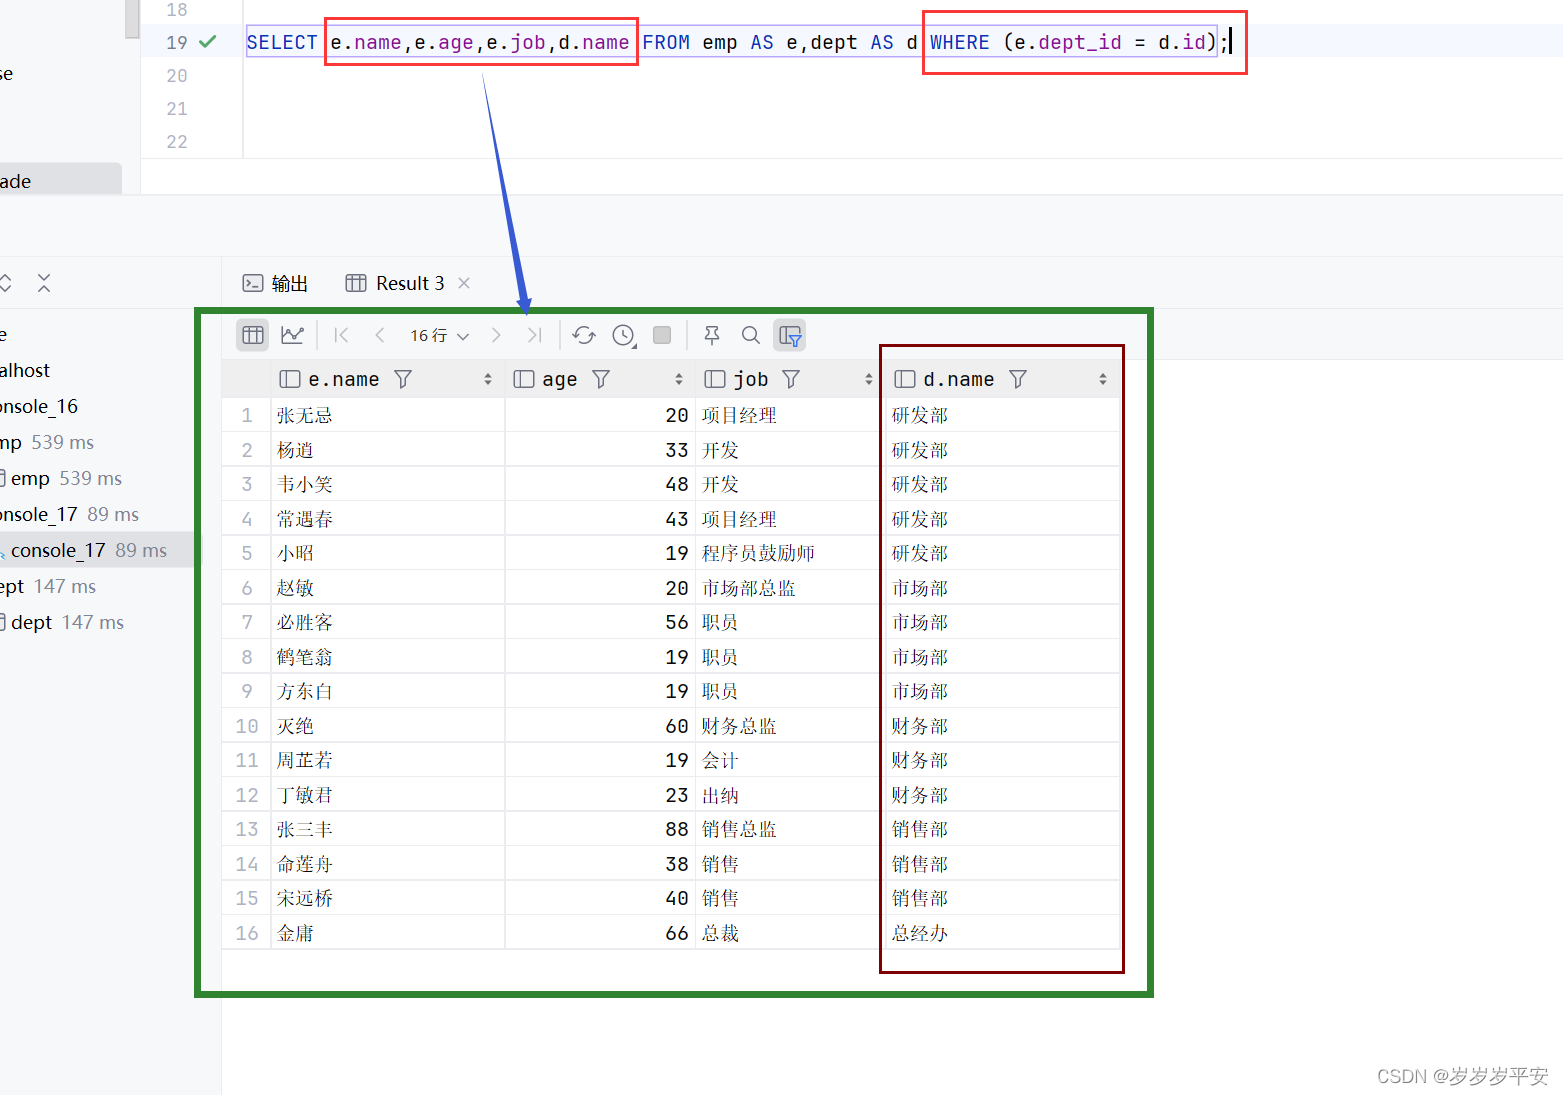Filter the e.name column
1563x1095 pixels.
tap(403, 379)
